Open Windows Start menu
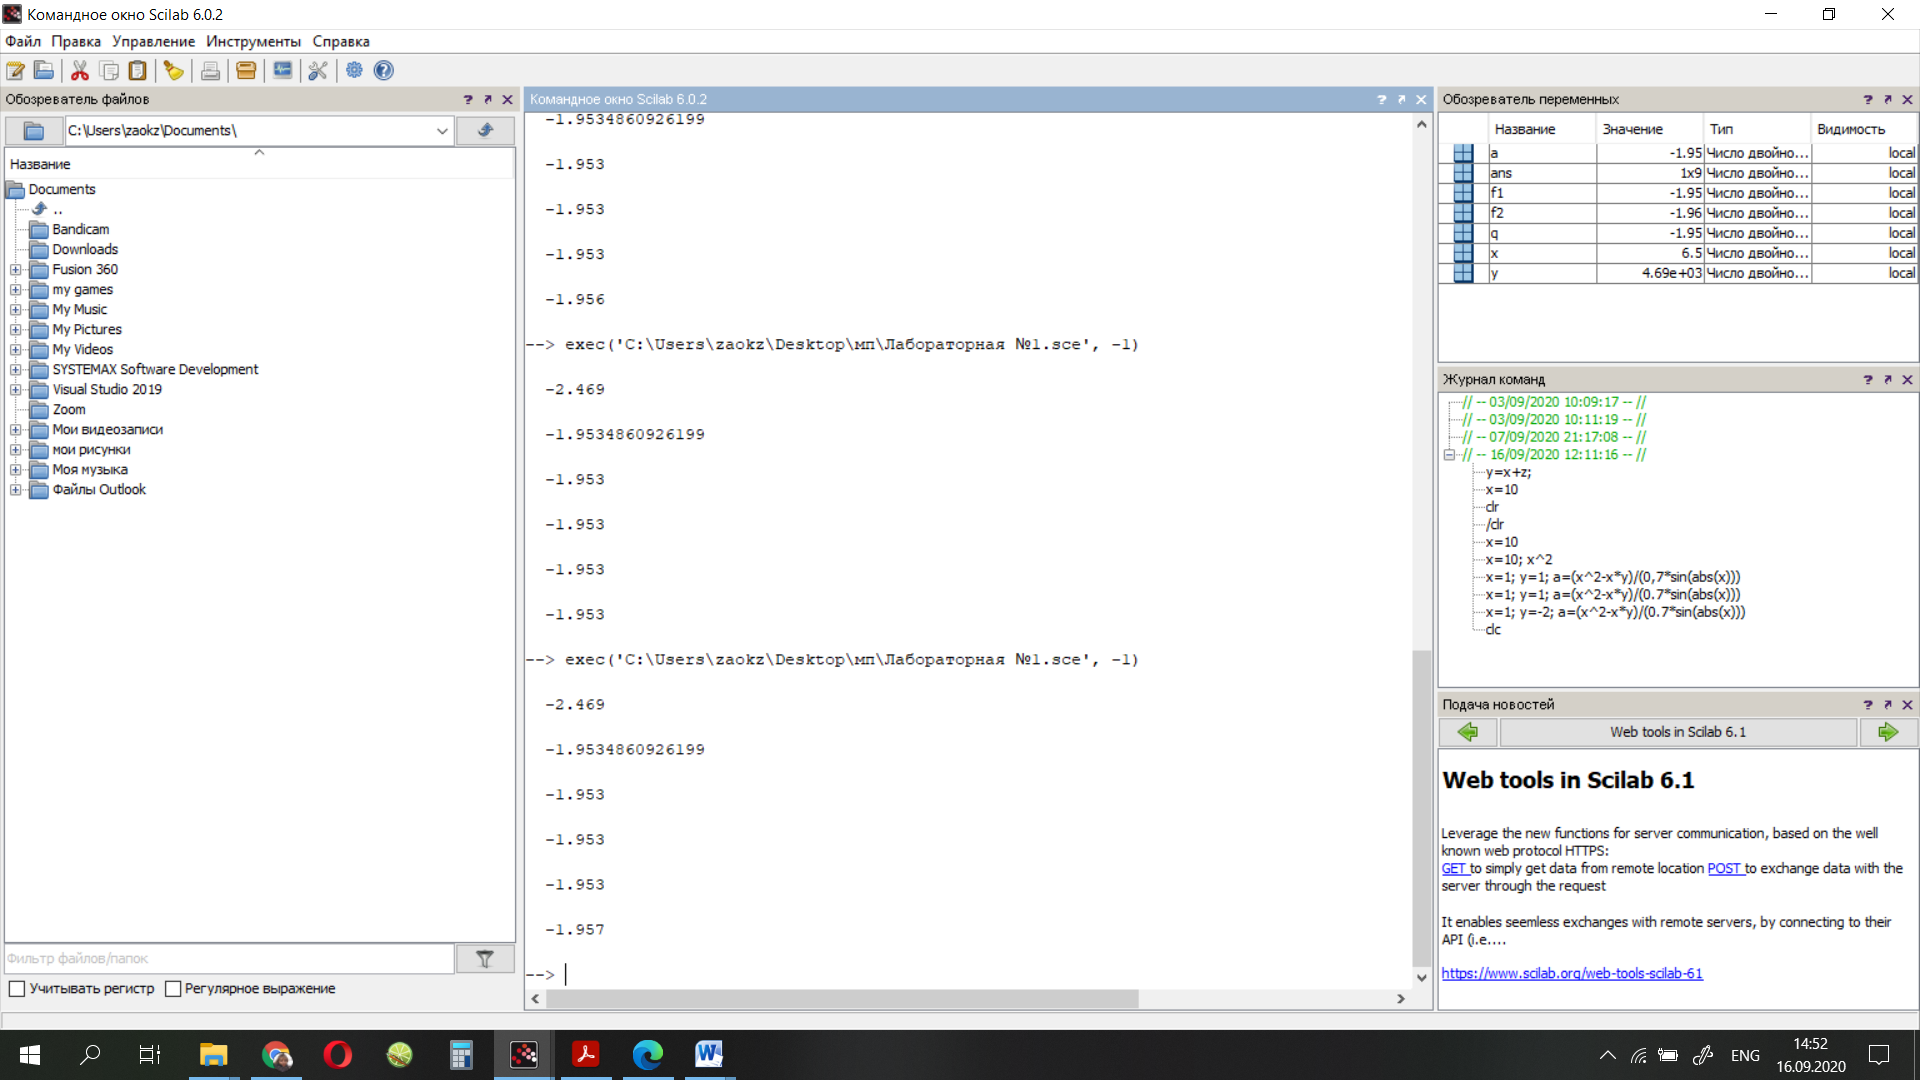This screenshot has height=1080, width=1920. [x=30, y=1054]
